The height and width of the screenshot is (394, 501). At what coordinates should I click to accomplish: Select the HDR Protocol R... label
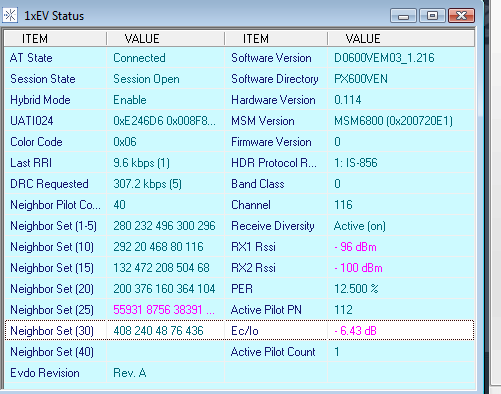274,163
